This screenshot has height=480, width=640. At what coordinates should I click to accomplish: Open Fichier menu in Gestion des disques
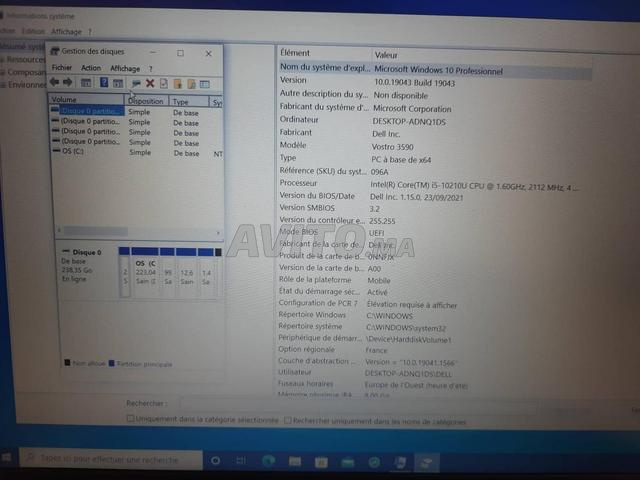click(62, 67)
